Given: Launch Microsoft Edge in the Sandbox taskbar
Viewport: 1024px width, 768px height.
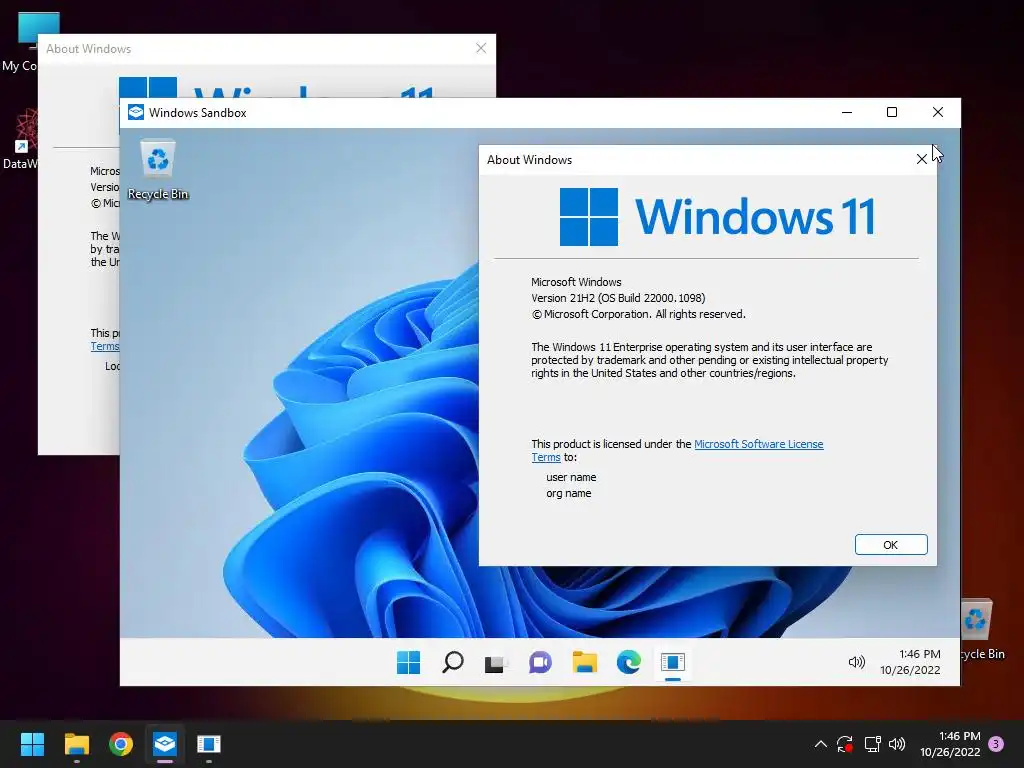Looking at the screenshot, I should click(x=628, y=662).
